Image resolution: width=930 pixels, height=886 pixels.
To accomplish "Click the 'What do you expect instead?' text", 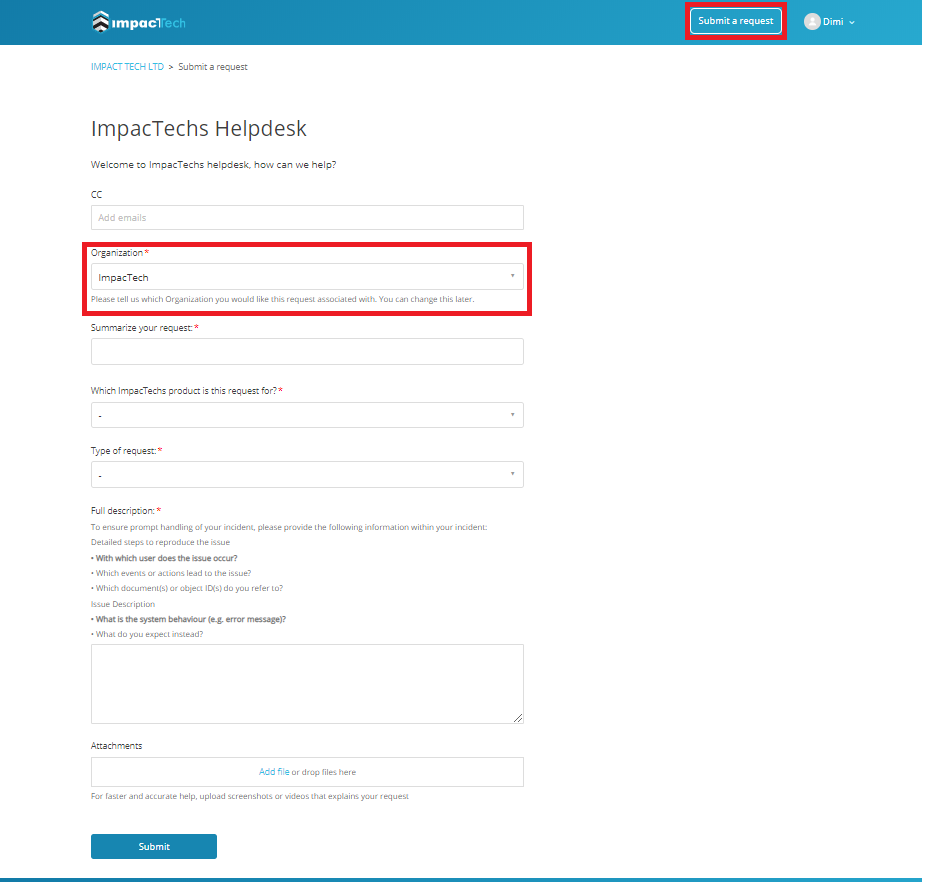I will (147, 634).
